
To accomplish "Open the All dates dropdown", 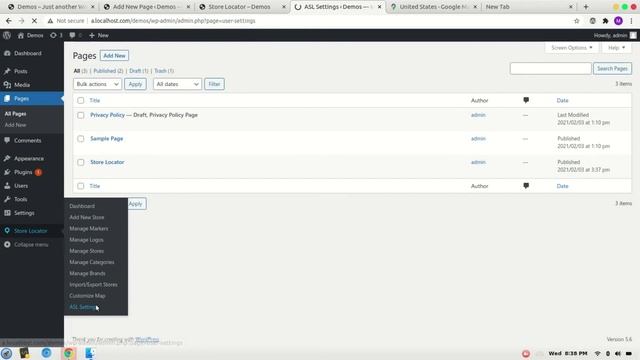I will (x=177, y=84).
